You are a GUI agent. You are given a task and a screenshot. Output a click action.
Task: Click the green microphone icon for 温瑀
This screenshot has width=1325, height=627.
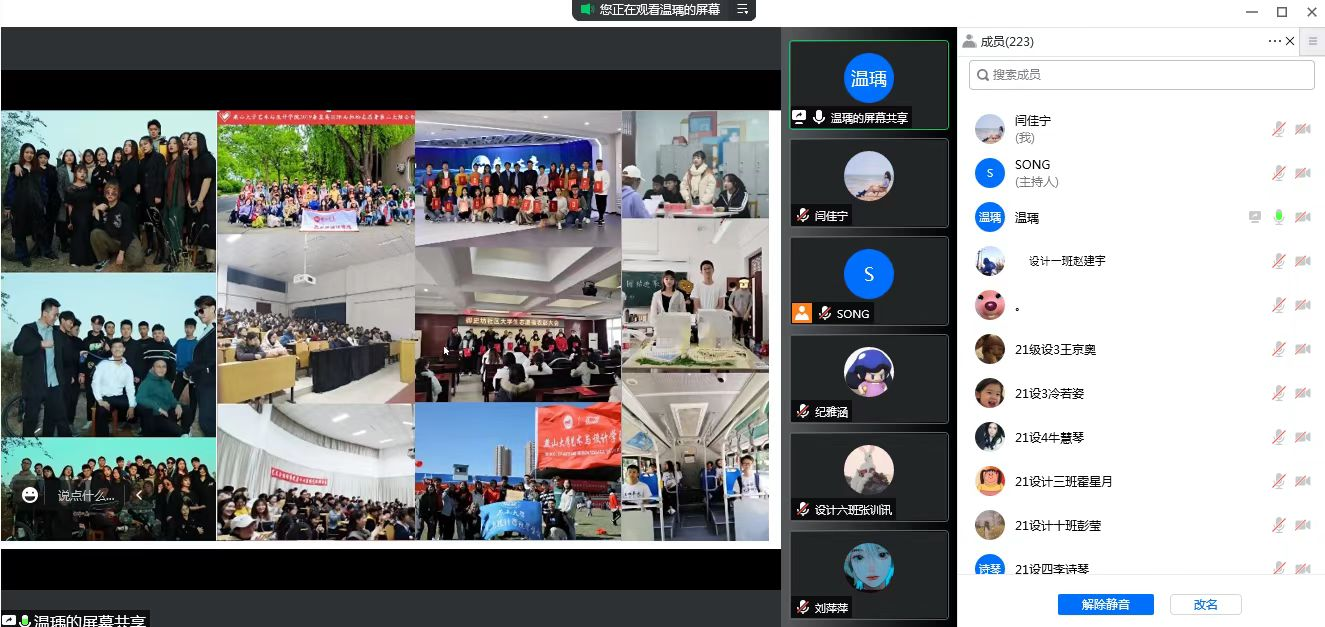pos(1278,217)
